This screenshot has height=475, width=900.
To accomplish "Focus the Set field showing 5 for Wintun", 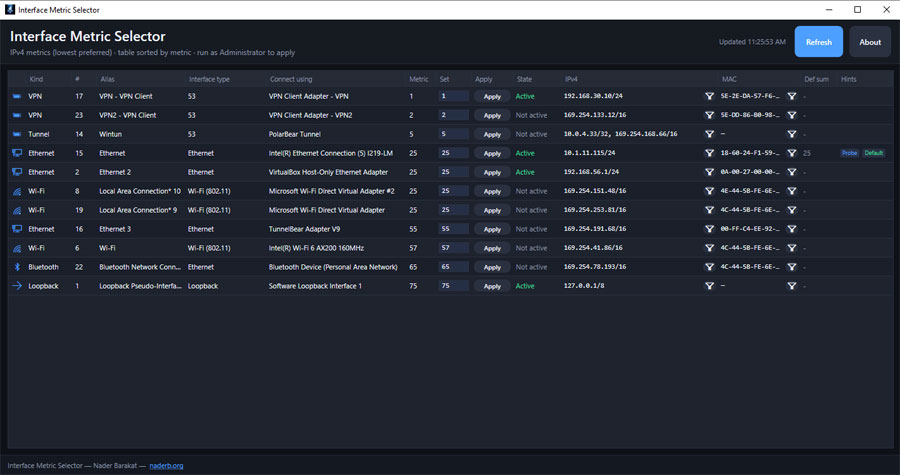I will click(x=453, y=134).
